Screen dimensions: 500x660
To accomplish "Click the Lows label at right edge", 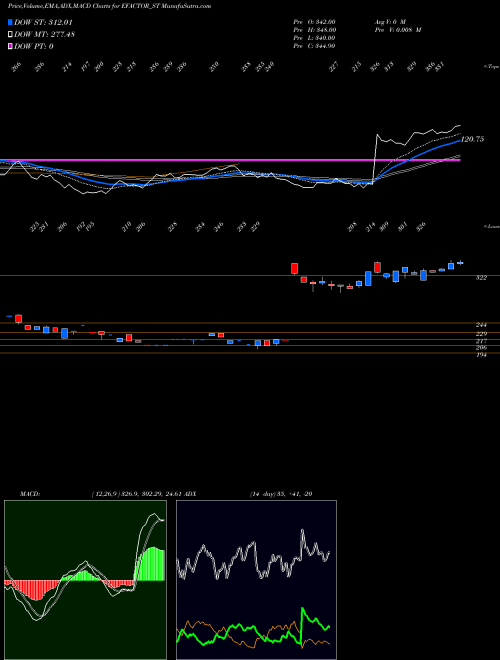I will [x=491, y=226].
